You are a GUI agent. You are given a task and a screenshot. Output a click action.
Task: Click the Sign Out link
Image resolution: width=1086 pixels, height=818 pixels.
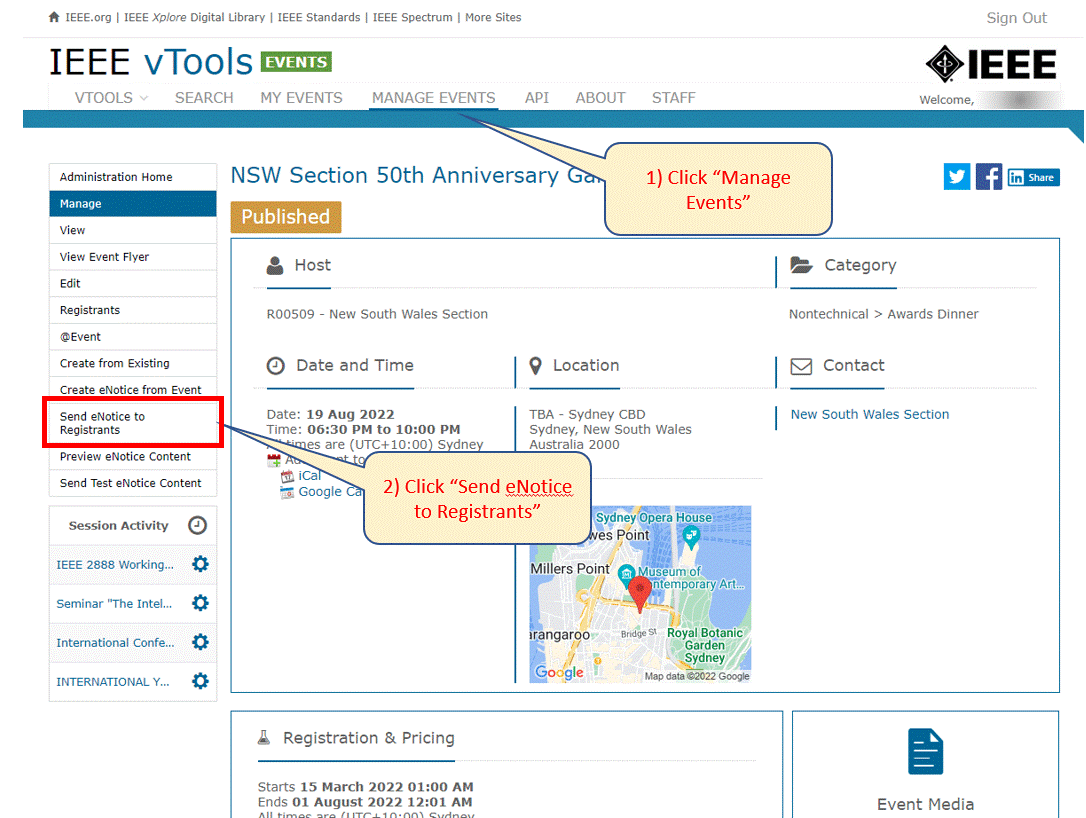[1016, 18]
